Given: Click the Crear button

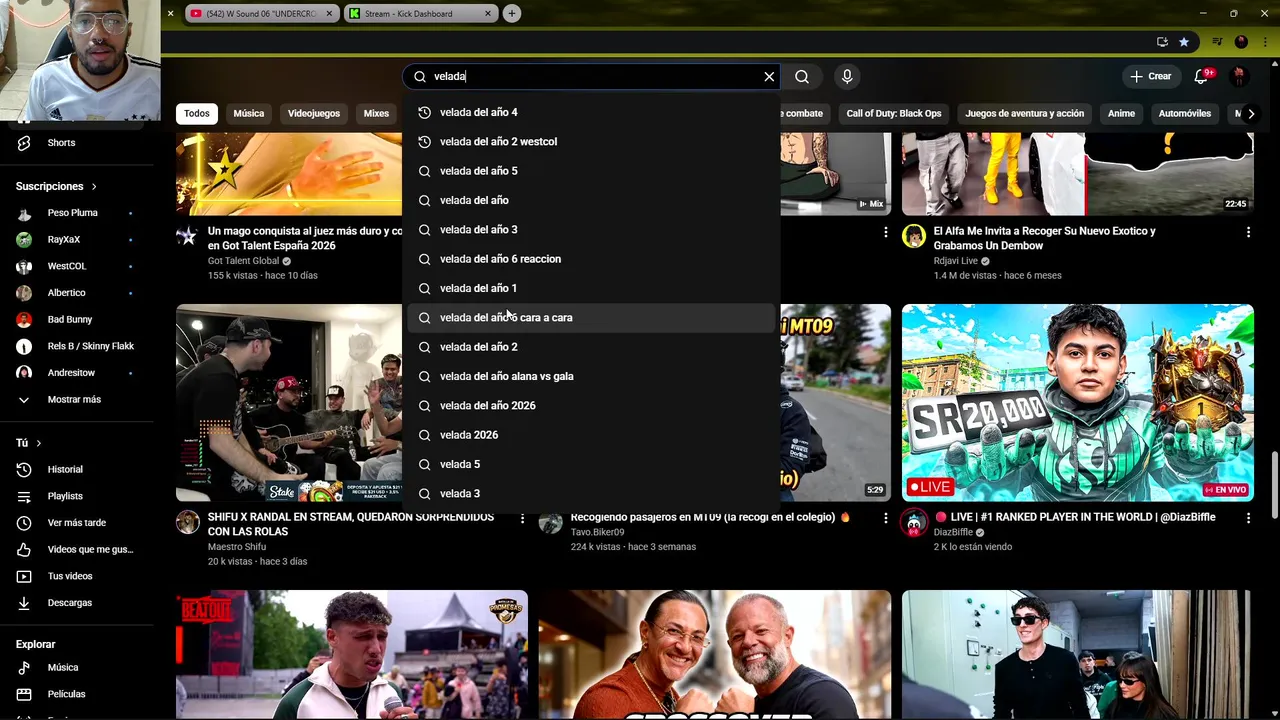Looking at the screenshot, I should (x=1150, y=76).
